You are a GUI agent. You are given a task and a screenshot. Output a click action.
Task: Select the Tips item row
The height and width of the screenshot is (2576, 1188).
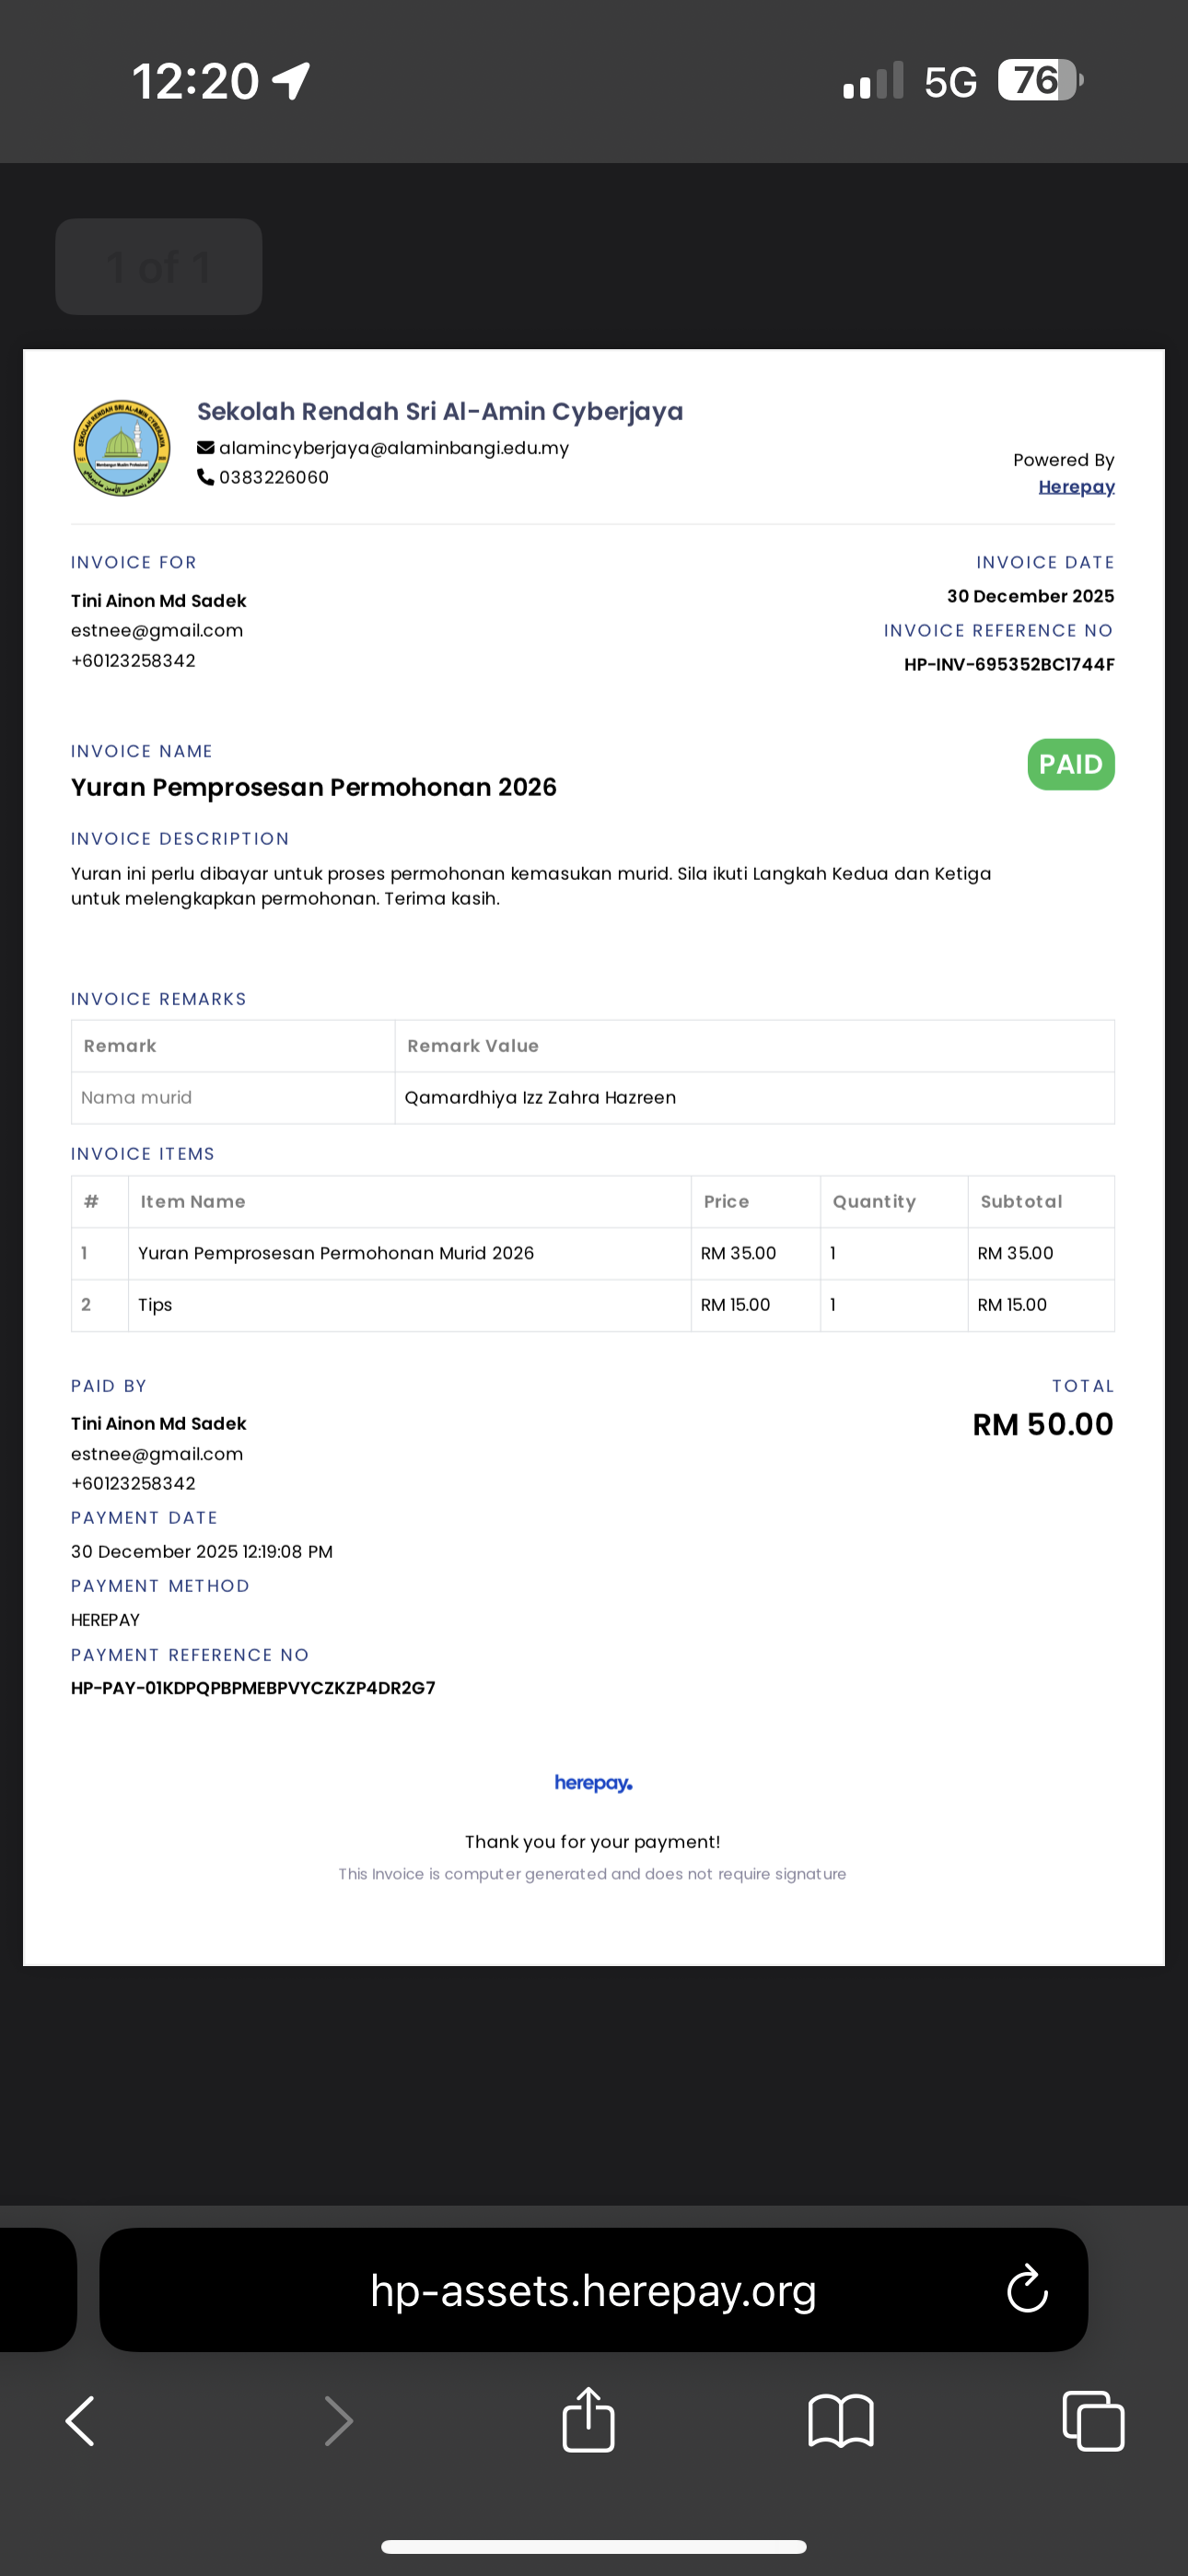(593, 1305)
